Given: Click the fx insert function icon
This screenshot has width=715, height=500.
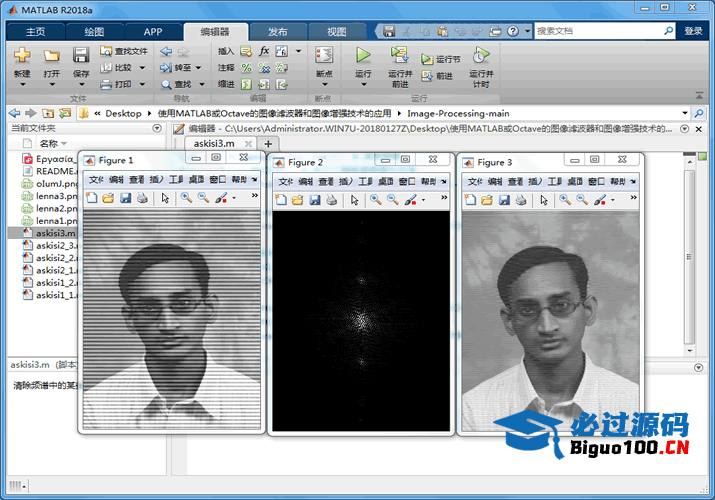Looking at the screenshot, I should click(264, 51).
